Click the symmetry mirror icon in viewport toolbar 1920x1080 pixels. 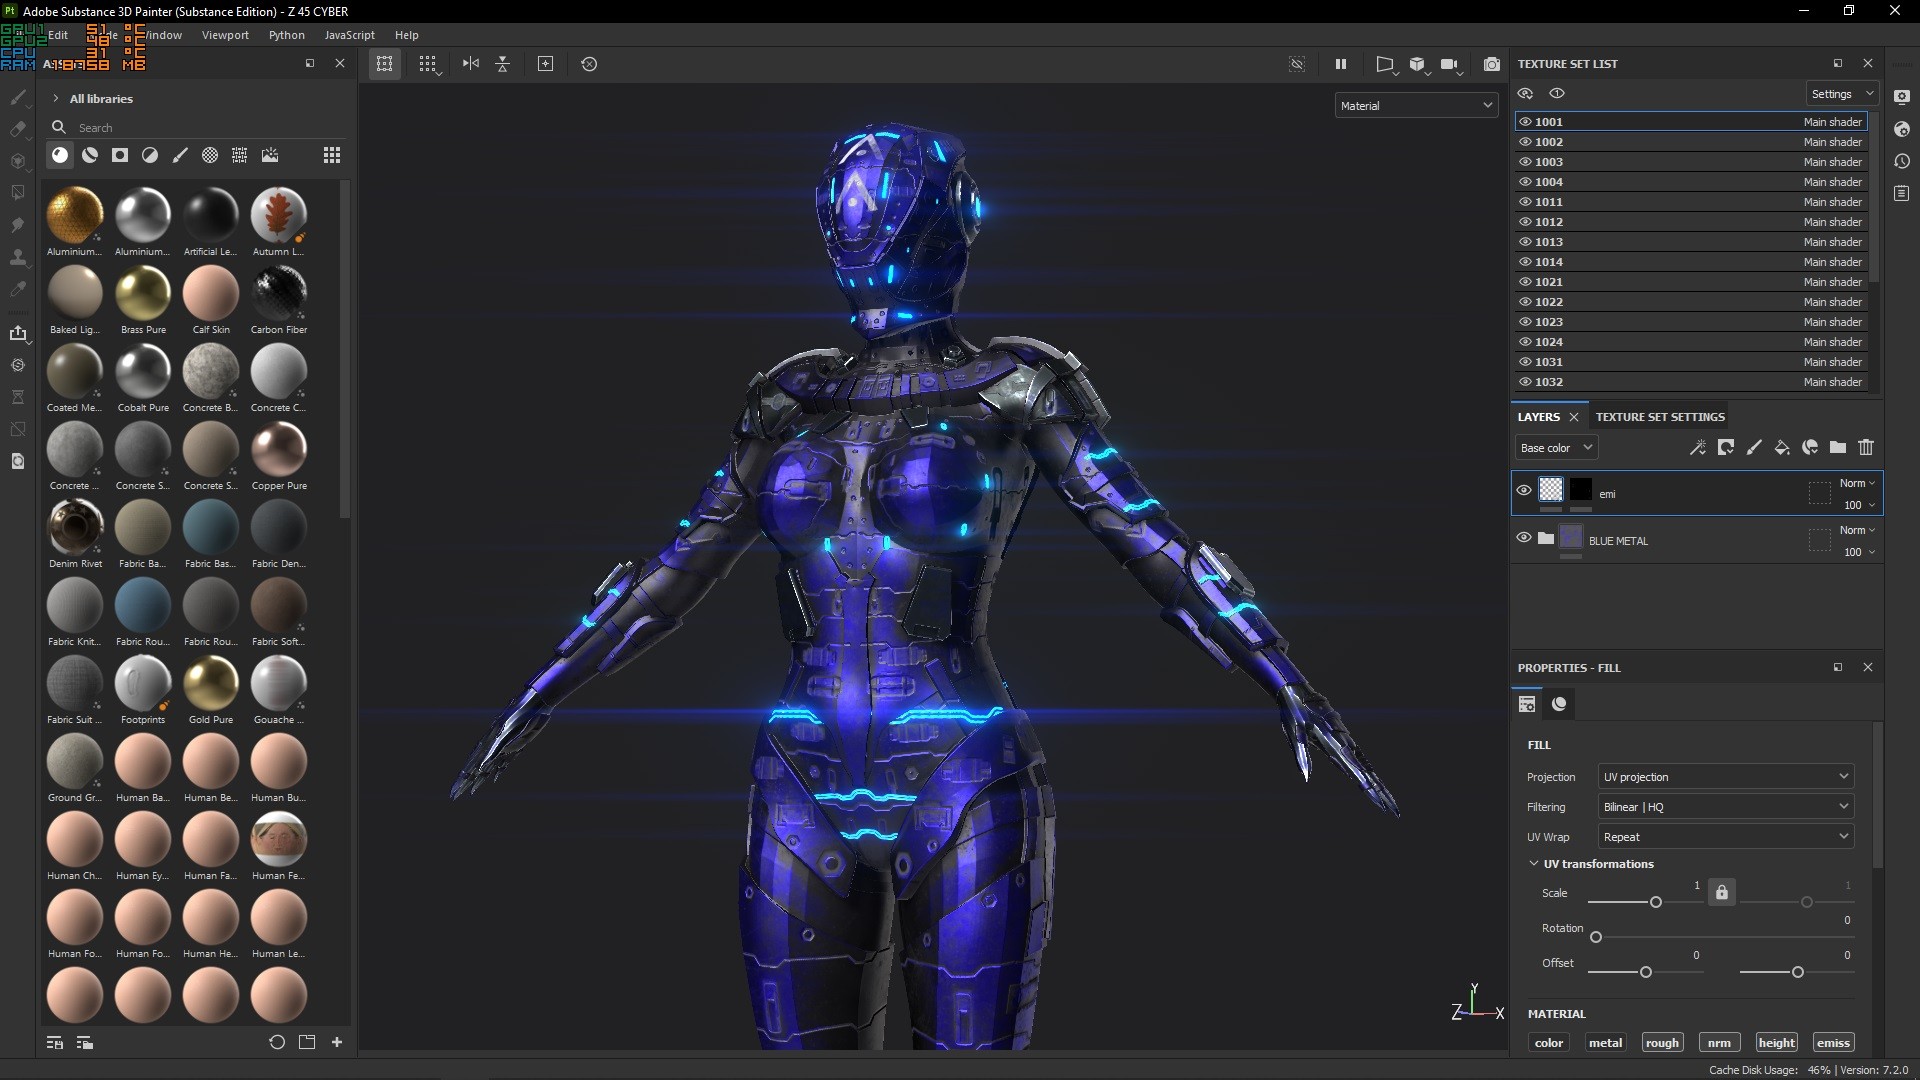coord(471,64)
